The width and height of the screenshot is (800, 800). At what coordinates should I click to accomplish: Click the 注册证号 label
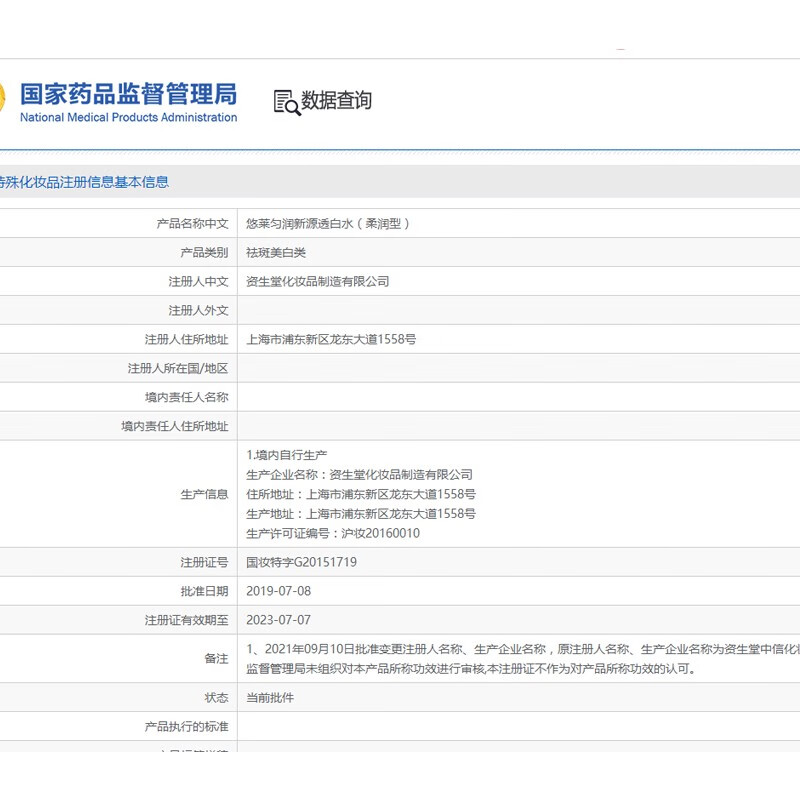click(x=204, y=563)
